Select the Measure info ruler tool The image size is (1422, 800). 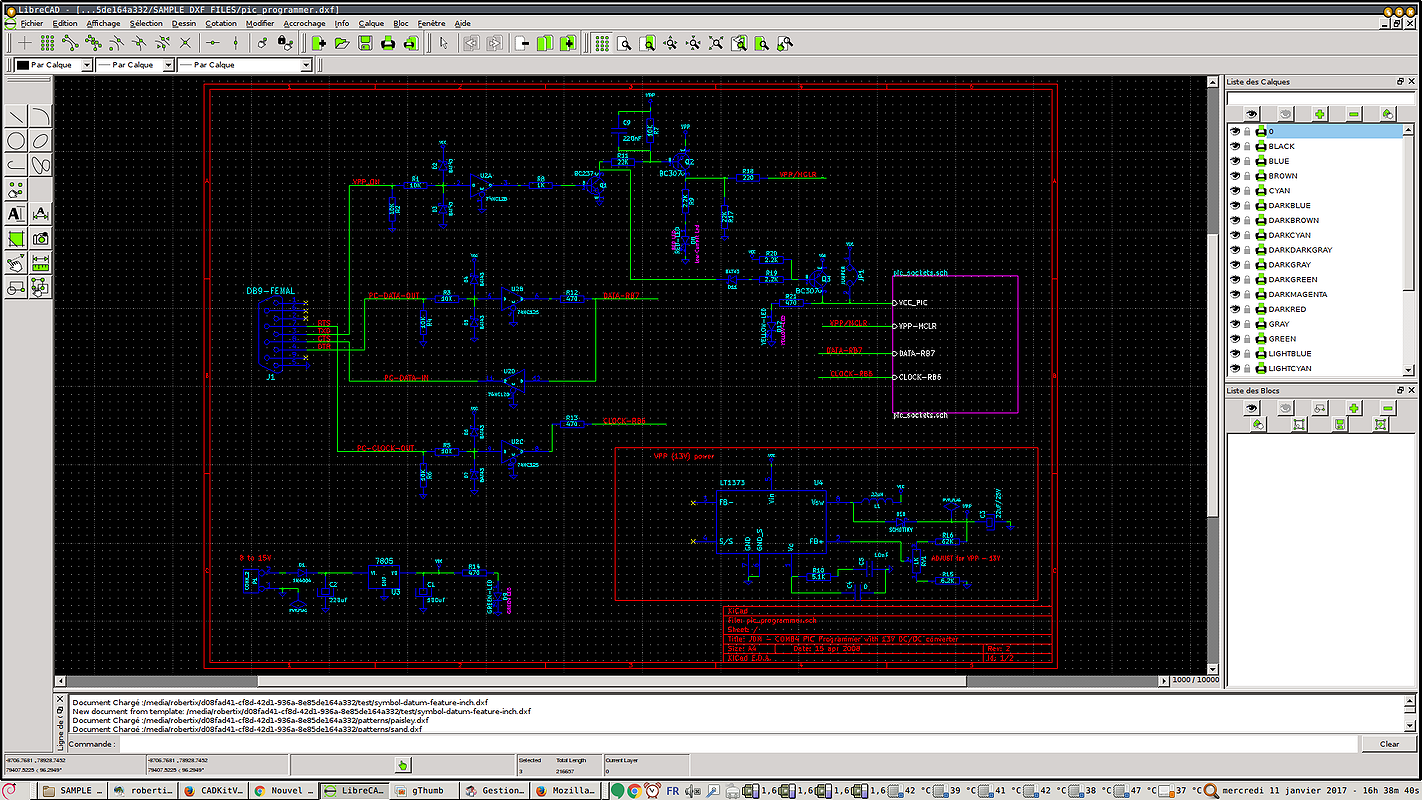point(40,262)
